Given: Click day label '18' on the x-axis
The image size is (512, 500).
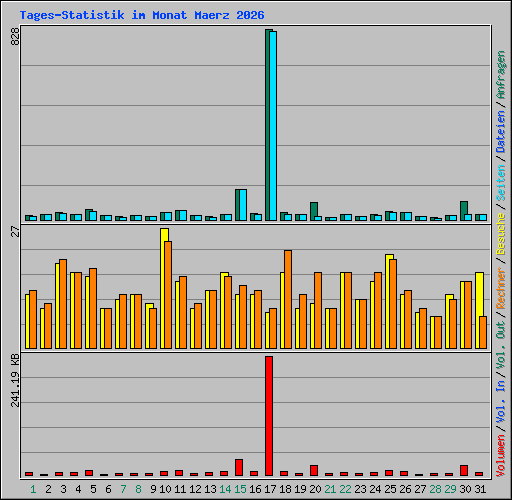Looking at the screenshot, I should tap(285, 489).
